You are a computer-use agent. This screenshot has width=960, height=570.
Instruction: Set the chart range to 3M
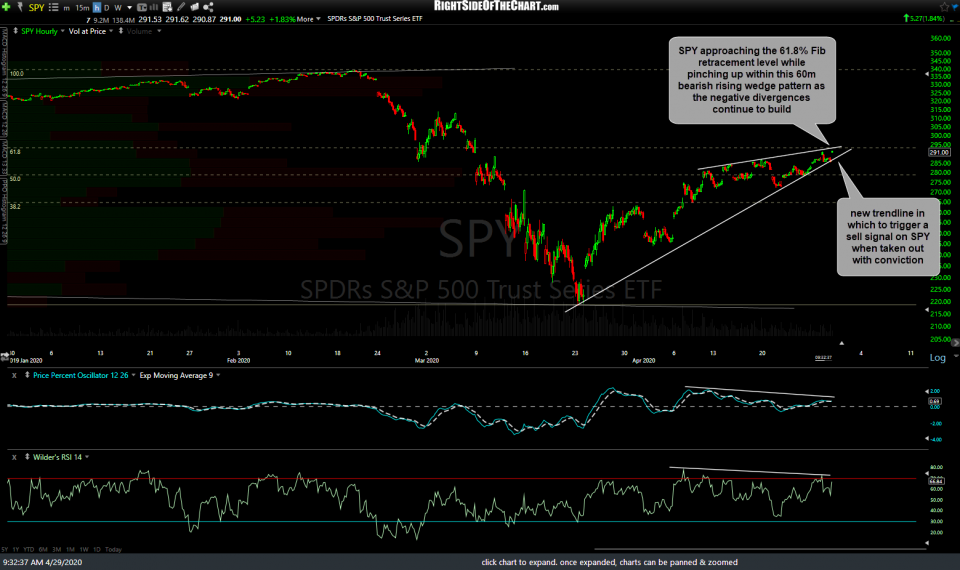(x=56, y=549)
